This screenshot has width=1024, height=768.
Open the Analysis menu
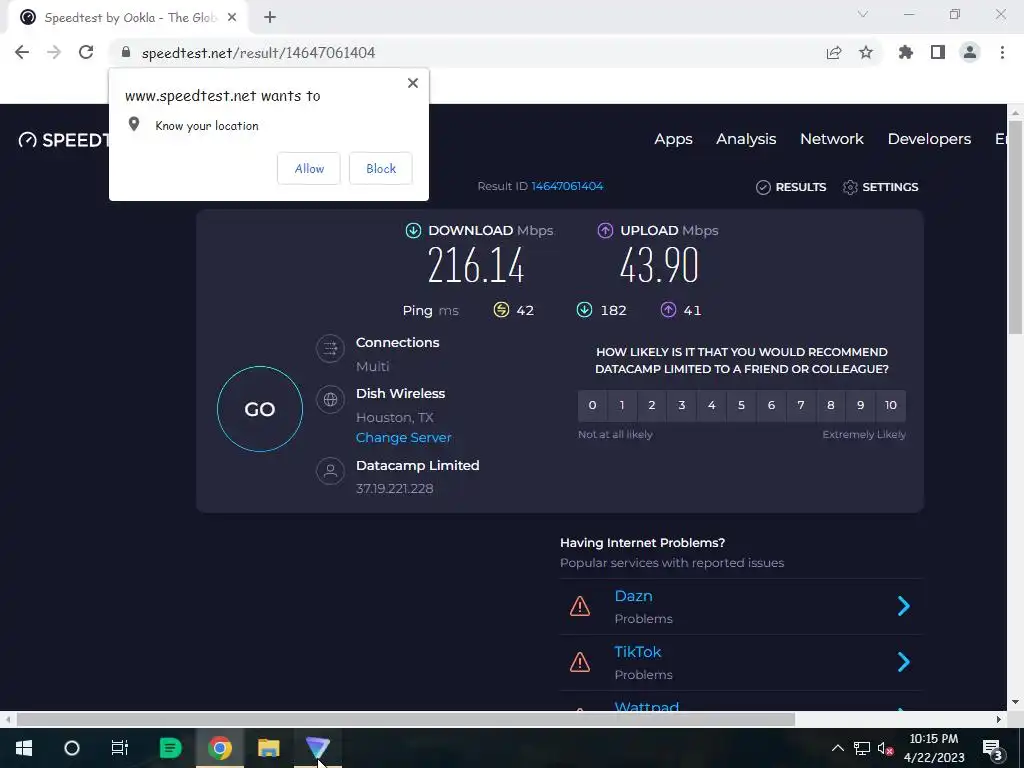[746, 139]
